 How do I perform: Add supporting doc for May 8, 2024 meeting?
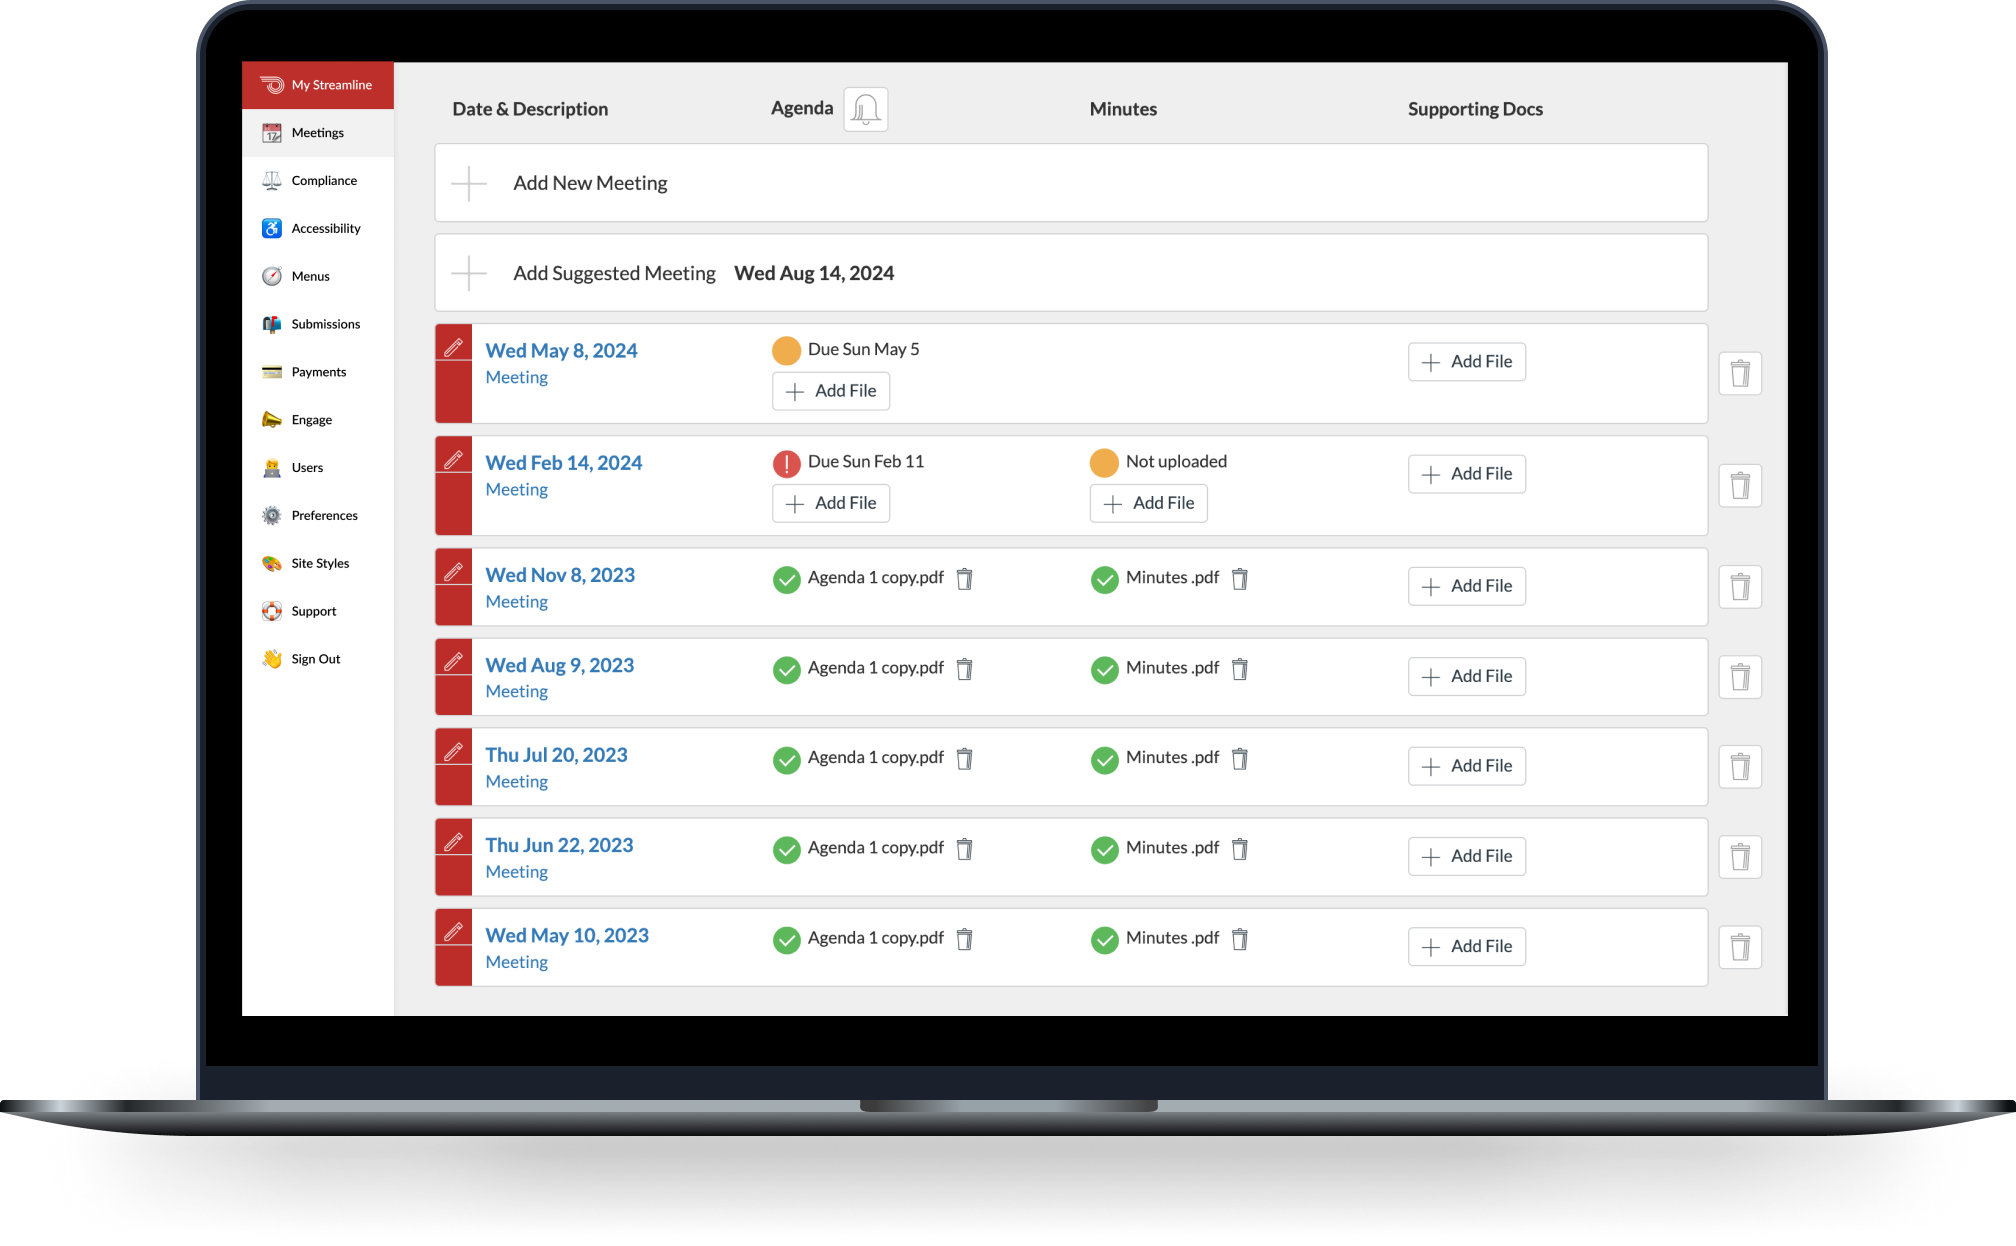(x=1467, y=362)
